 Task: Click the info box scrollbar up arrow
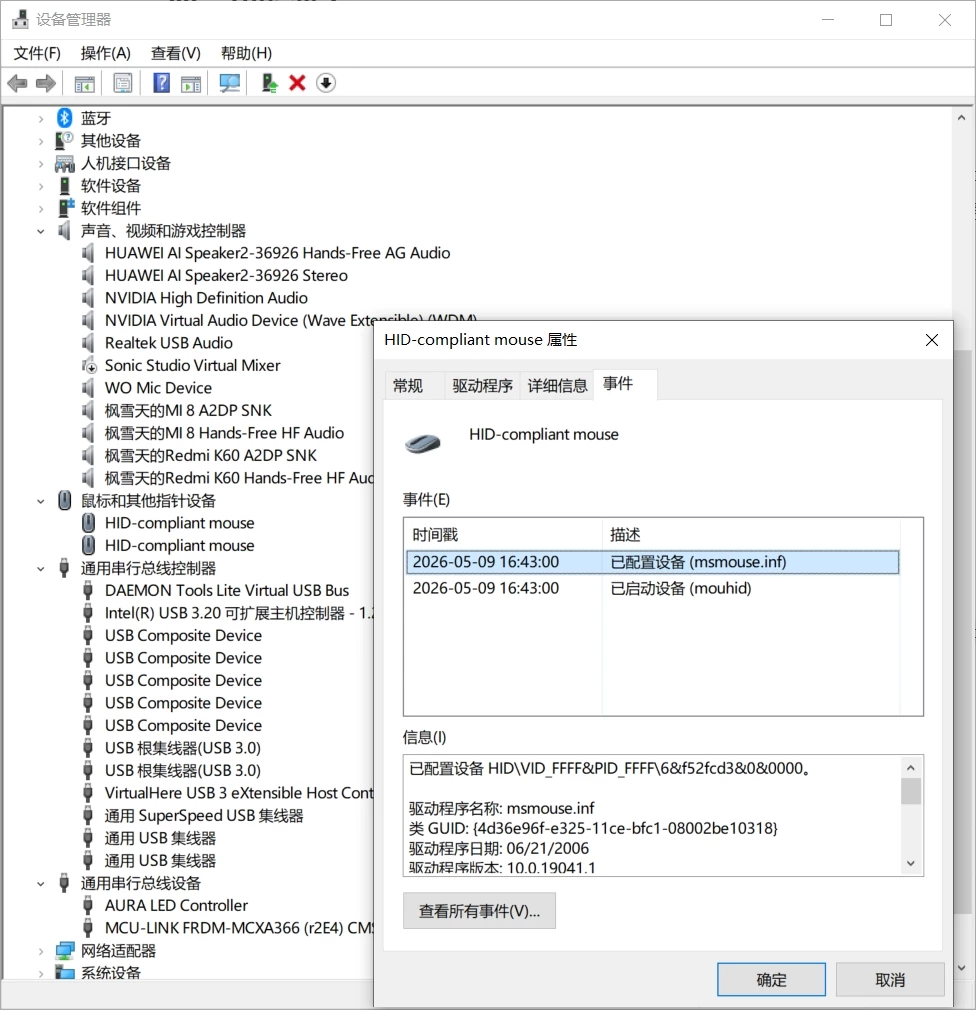pos(911,767)
